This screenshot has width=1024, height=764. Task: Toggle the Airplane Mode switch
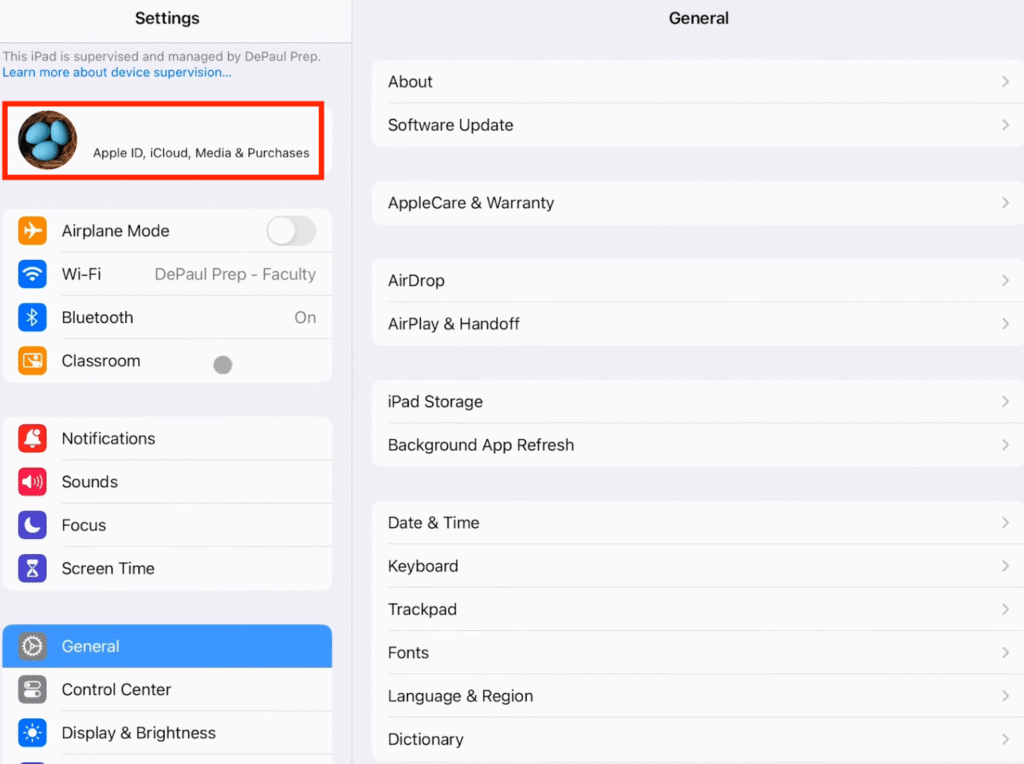tap(291, 231)
